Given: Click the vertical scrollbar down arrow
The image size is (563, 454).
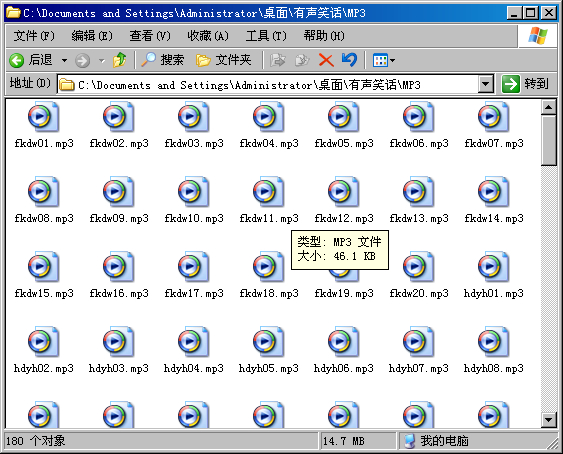Looking at the screenshot, I should point(549,420).
